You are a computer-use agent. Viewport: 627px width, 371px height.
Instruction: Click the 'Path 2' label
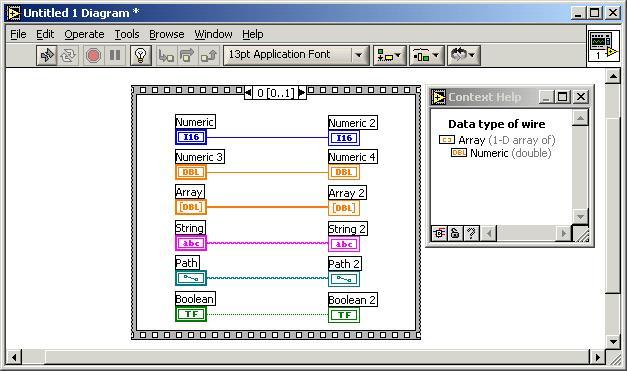tap(344, 264)
